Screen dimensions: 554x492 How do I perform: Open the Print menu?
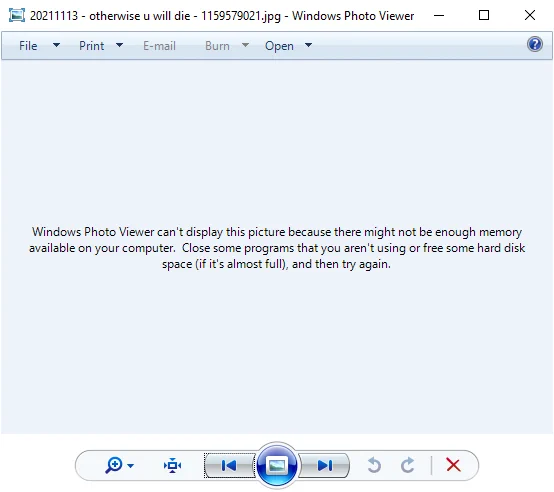tap(92, 46)
